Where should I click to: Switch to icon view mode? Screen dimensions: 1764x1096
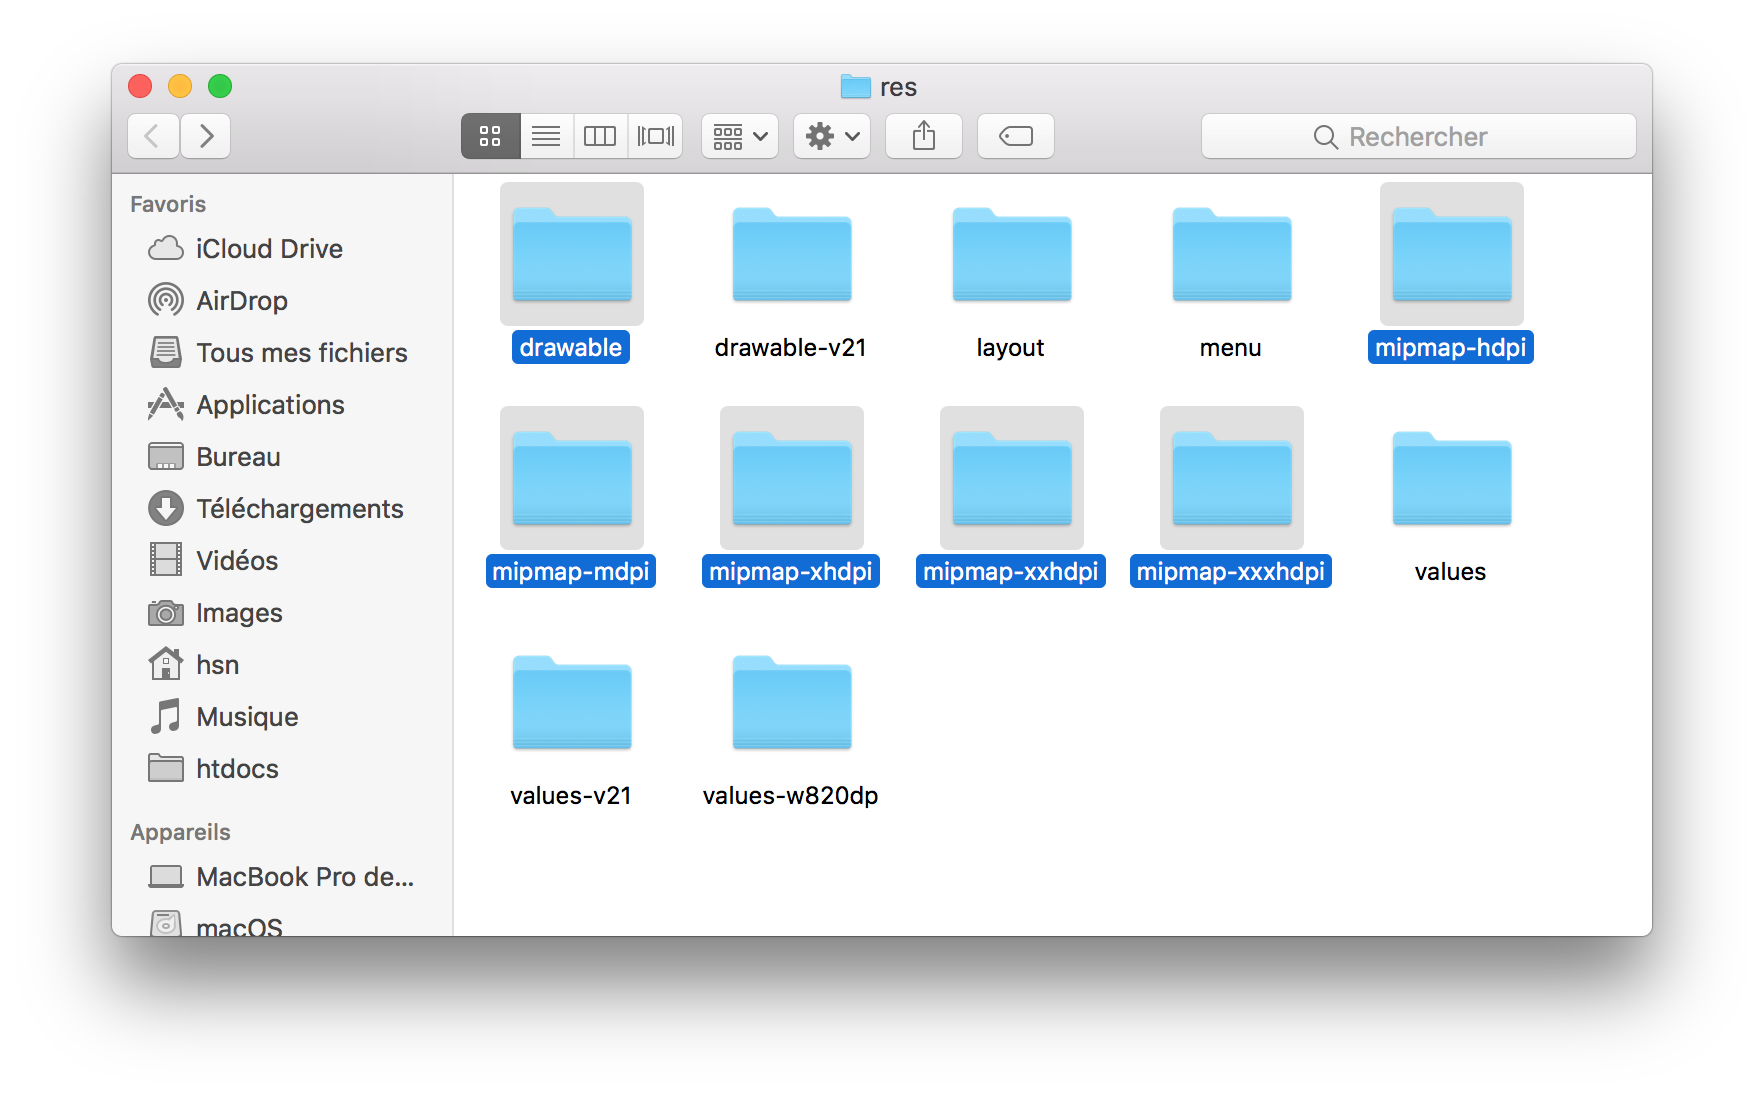click(490, 136)
